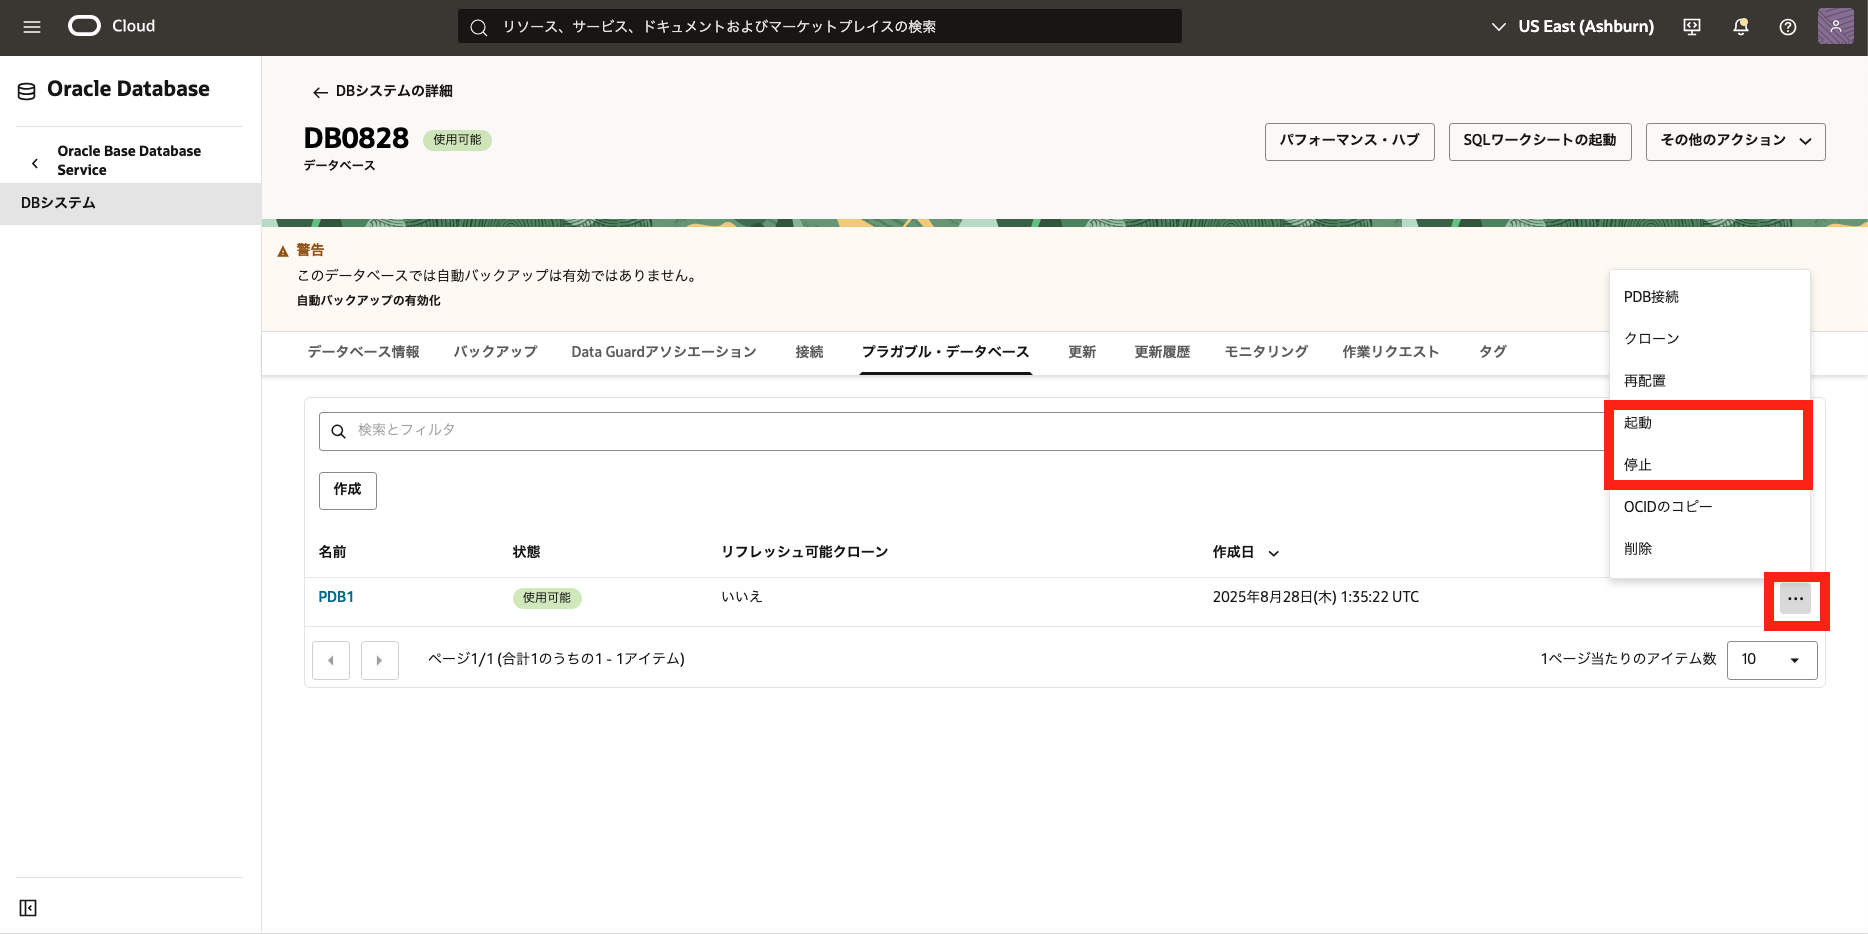Image resolution: width=1868 pixels, height=934 pixels.
Task: Open the notifications bell
Action: point(1740,27)
